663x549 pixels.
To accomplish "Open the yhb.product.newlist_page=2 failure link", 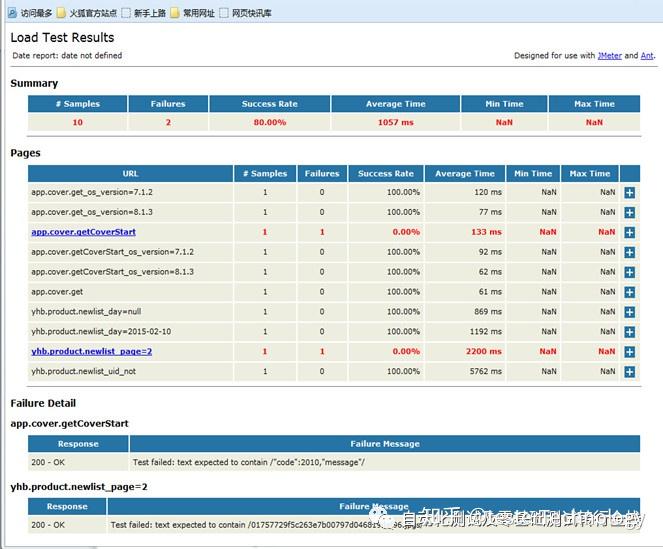I will pyautogui.click(x=91, y=351).
